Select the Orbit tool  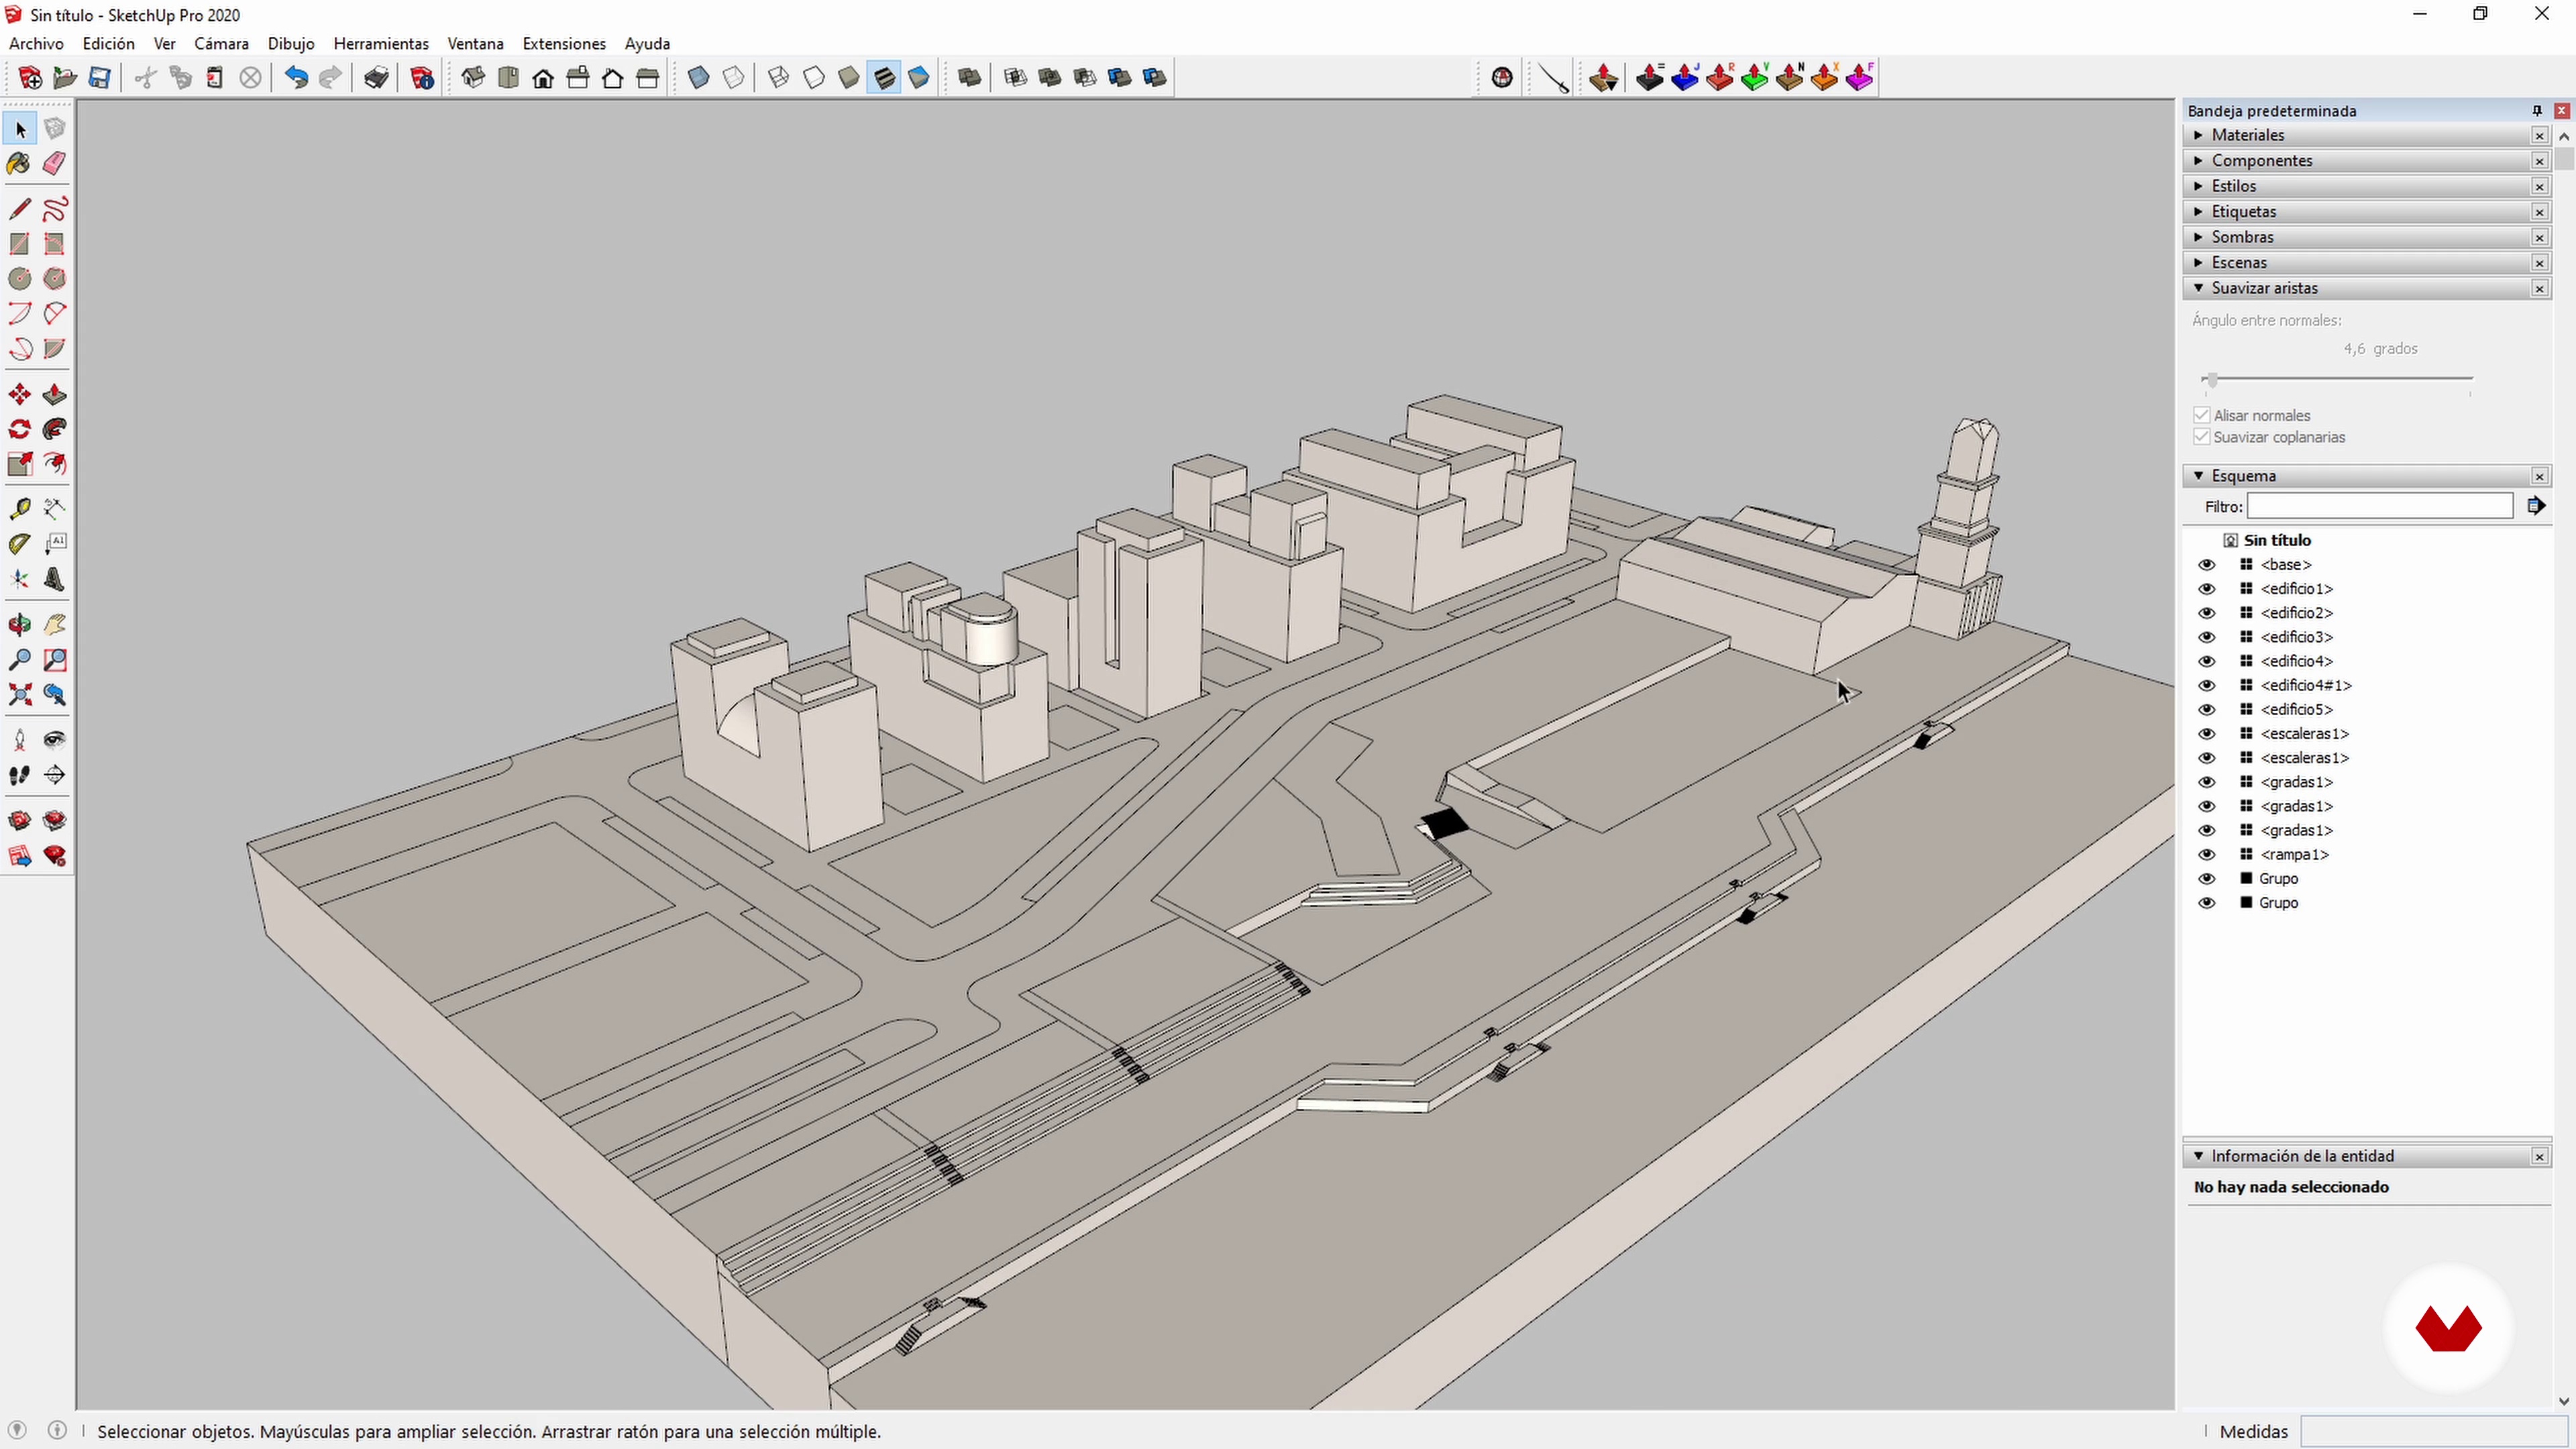point(19,625)
